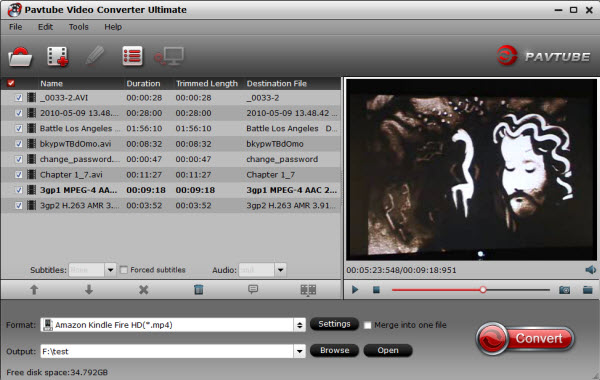Viewport: 600px width, 380px height.
Task: Click the speaker volume icon
Action: click(590, 270)
